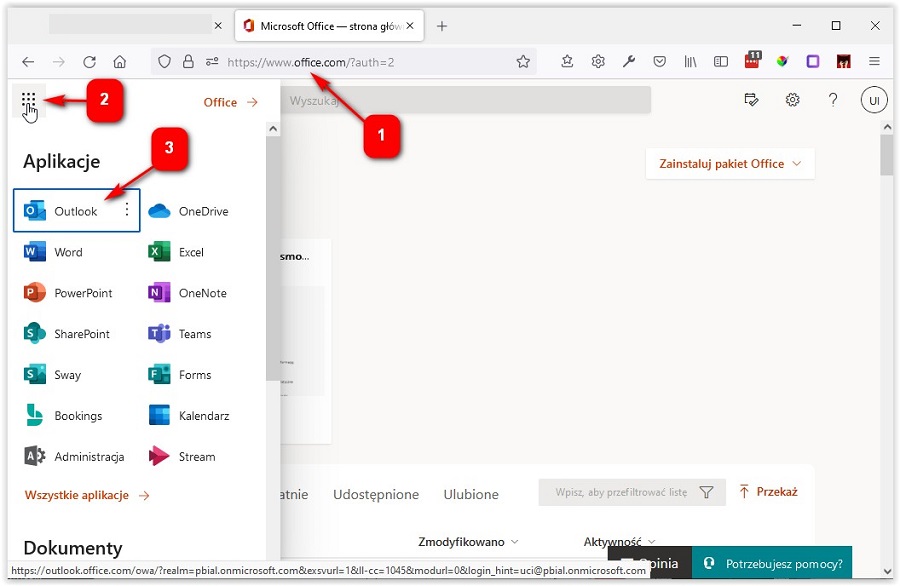Open the browser library icon
Image resolution: width=900 pixels, height=586 pixels.
click(690, 61)
